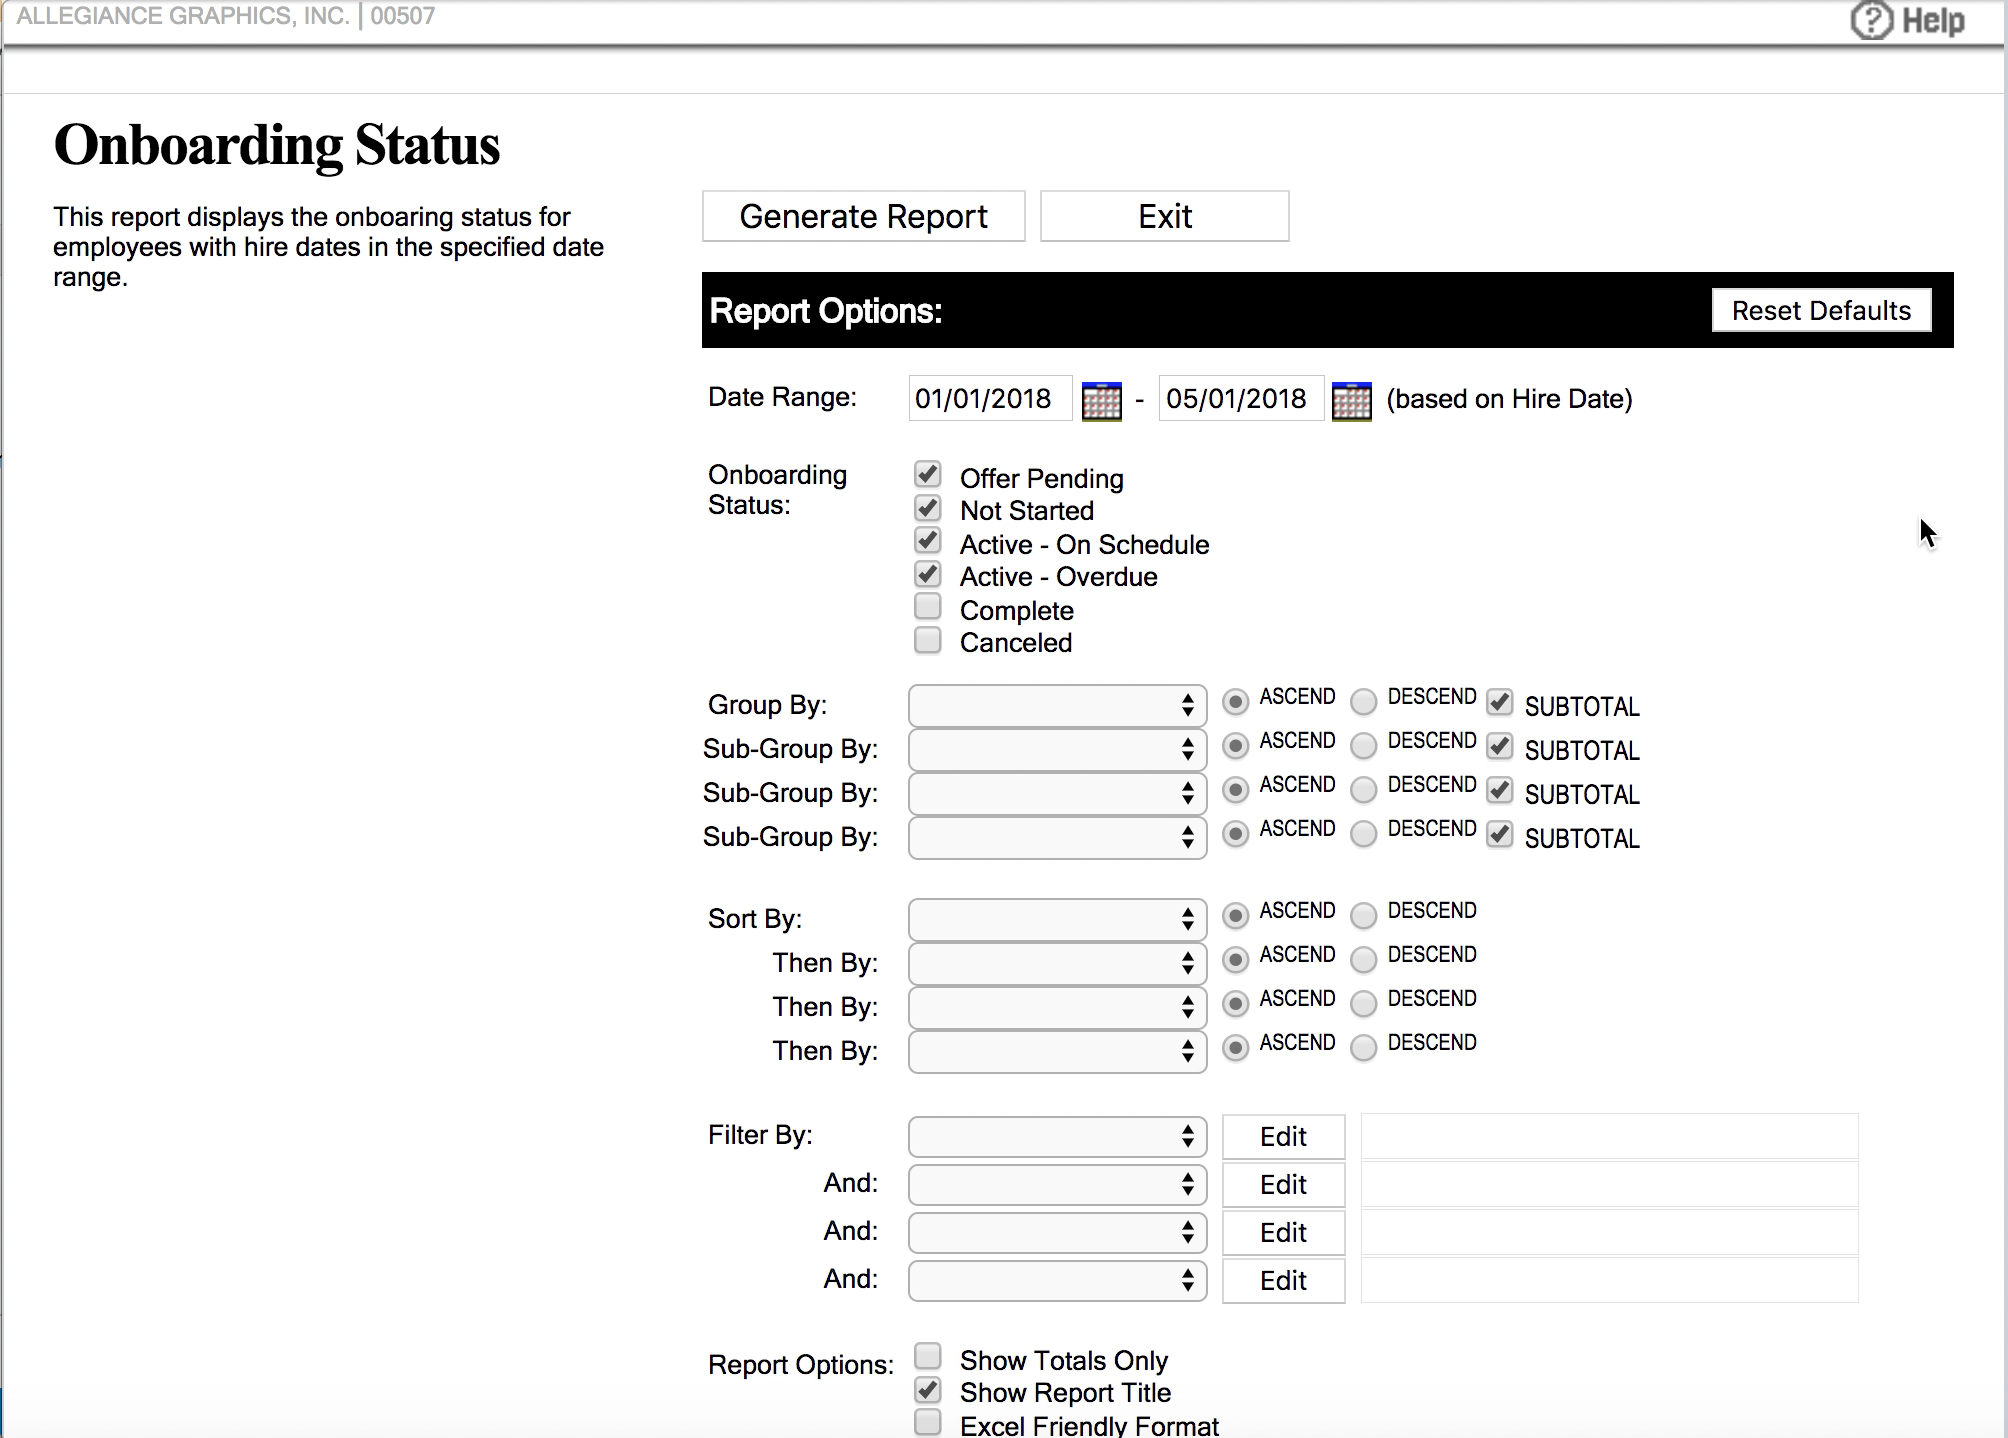The width and height of the screenshot is (2008, 1438).
Task: Open the Filter By dropdown
Action: [x=1056, y=1136]
